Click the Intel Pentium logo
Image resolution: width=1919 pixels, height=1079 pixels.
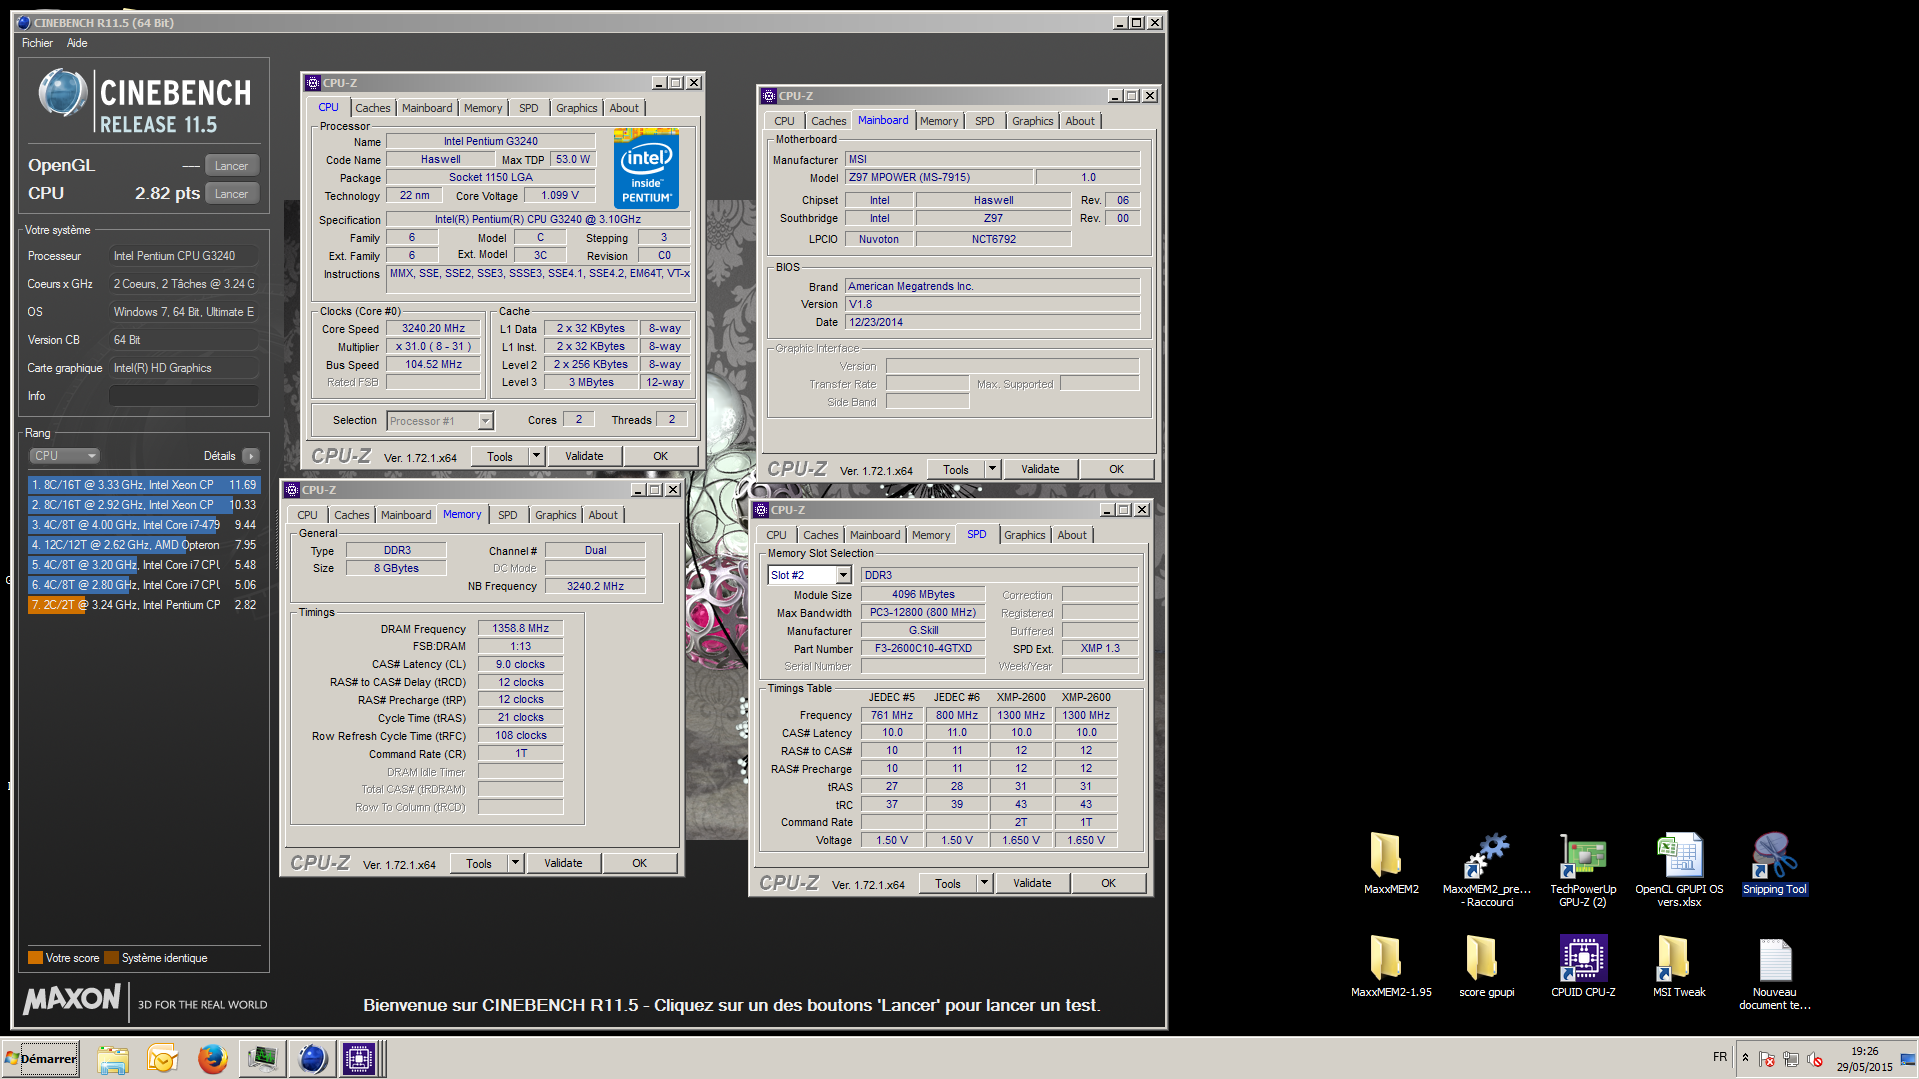(x=646, y=168)
